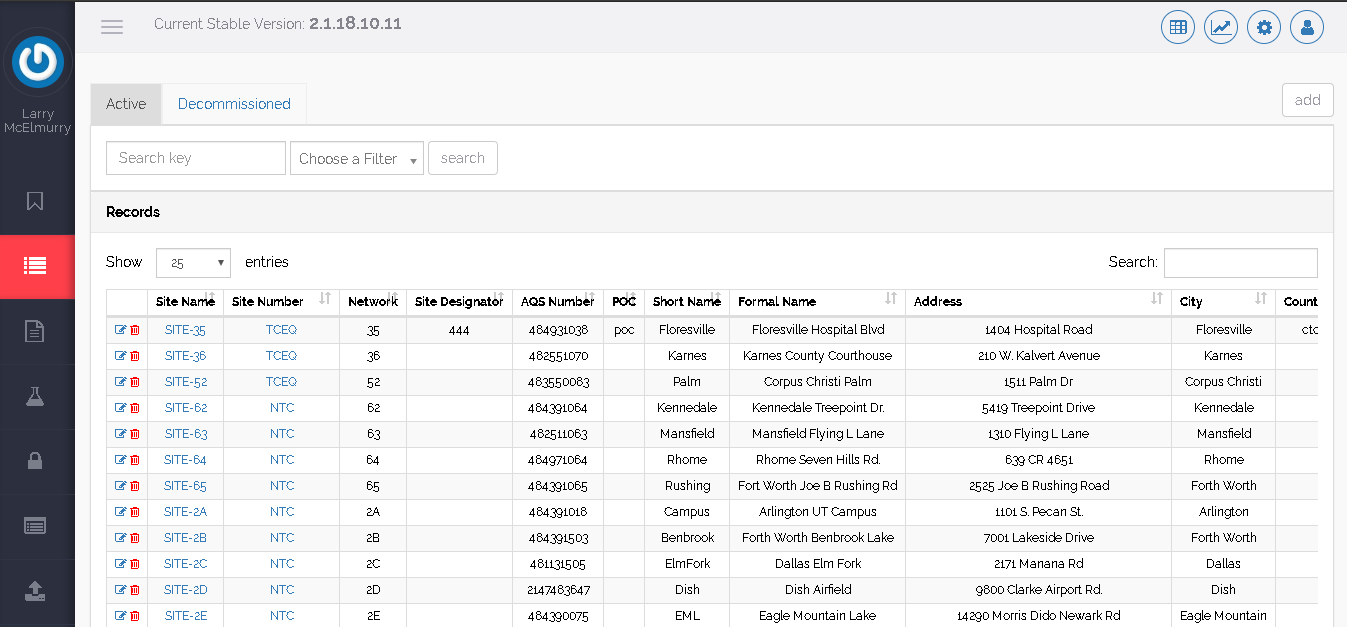Image resolution: width=1347 pixels, height=627 pixels.
Task: Open the line chart icon in header
Action: coord(1221,27)
